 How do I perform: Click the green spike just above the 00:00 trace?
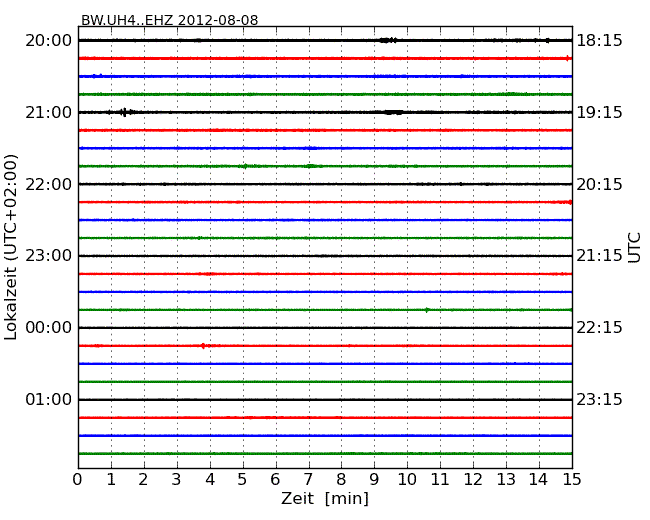pyautogui.click(x=427, y=310)
